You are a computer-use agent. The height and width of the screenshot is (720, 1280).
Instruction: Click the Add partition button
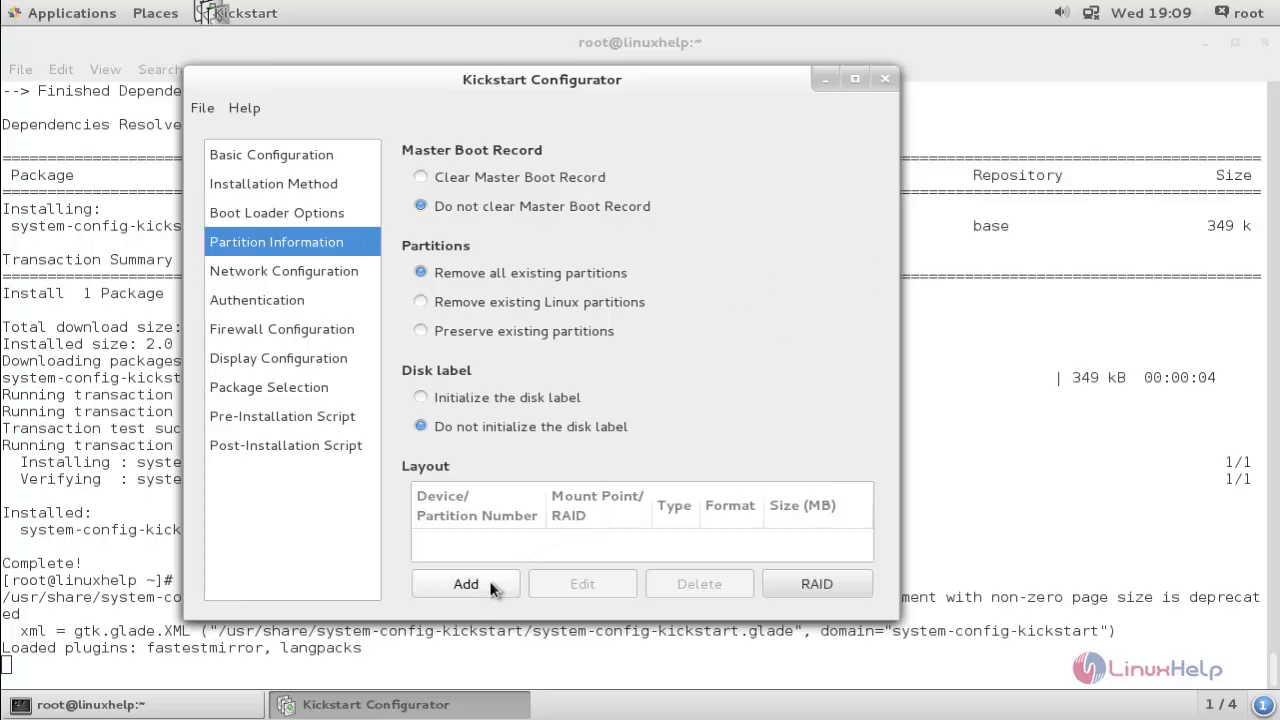(x=465, y=584)
